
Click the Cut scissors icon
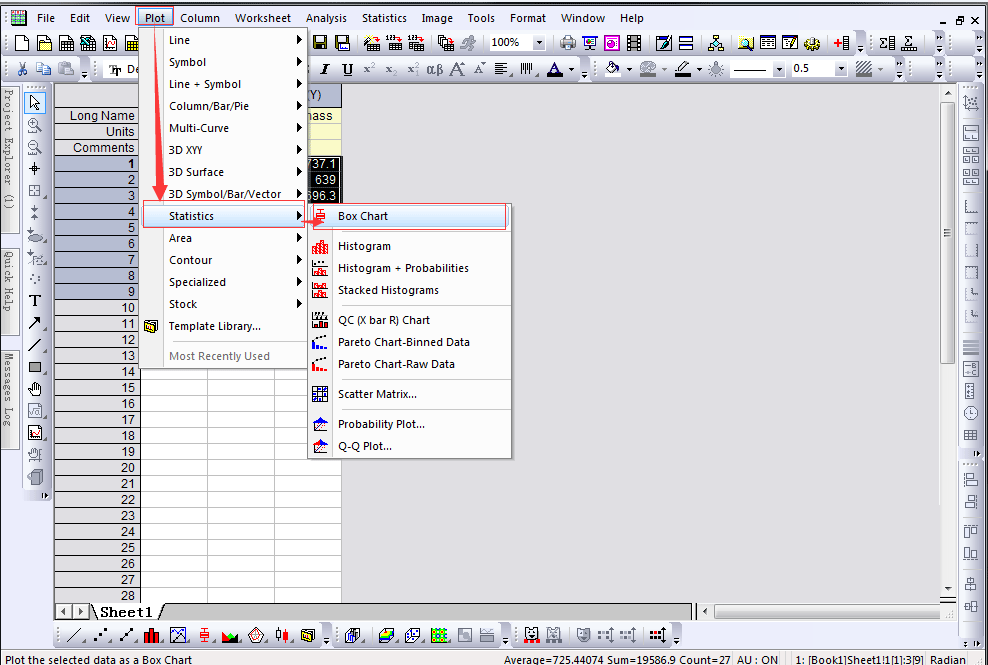click(23, 69)
